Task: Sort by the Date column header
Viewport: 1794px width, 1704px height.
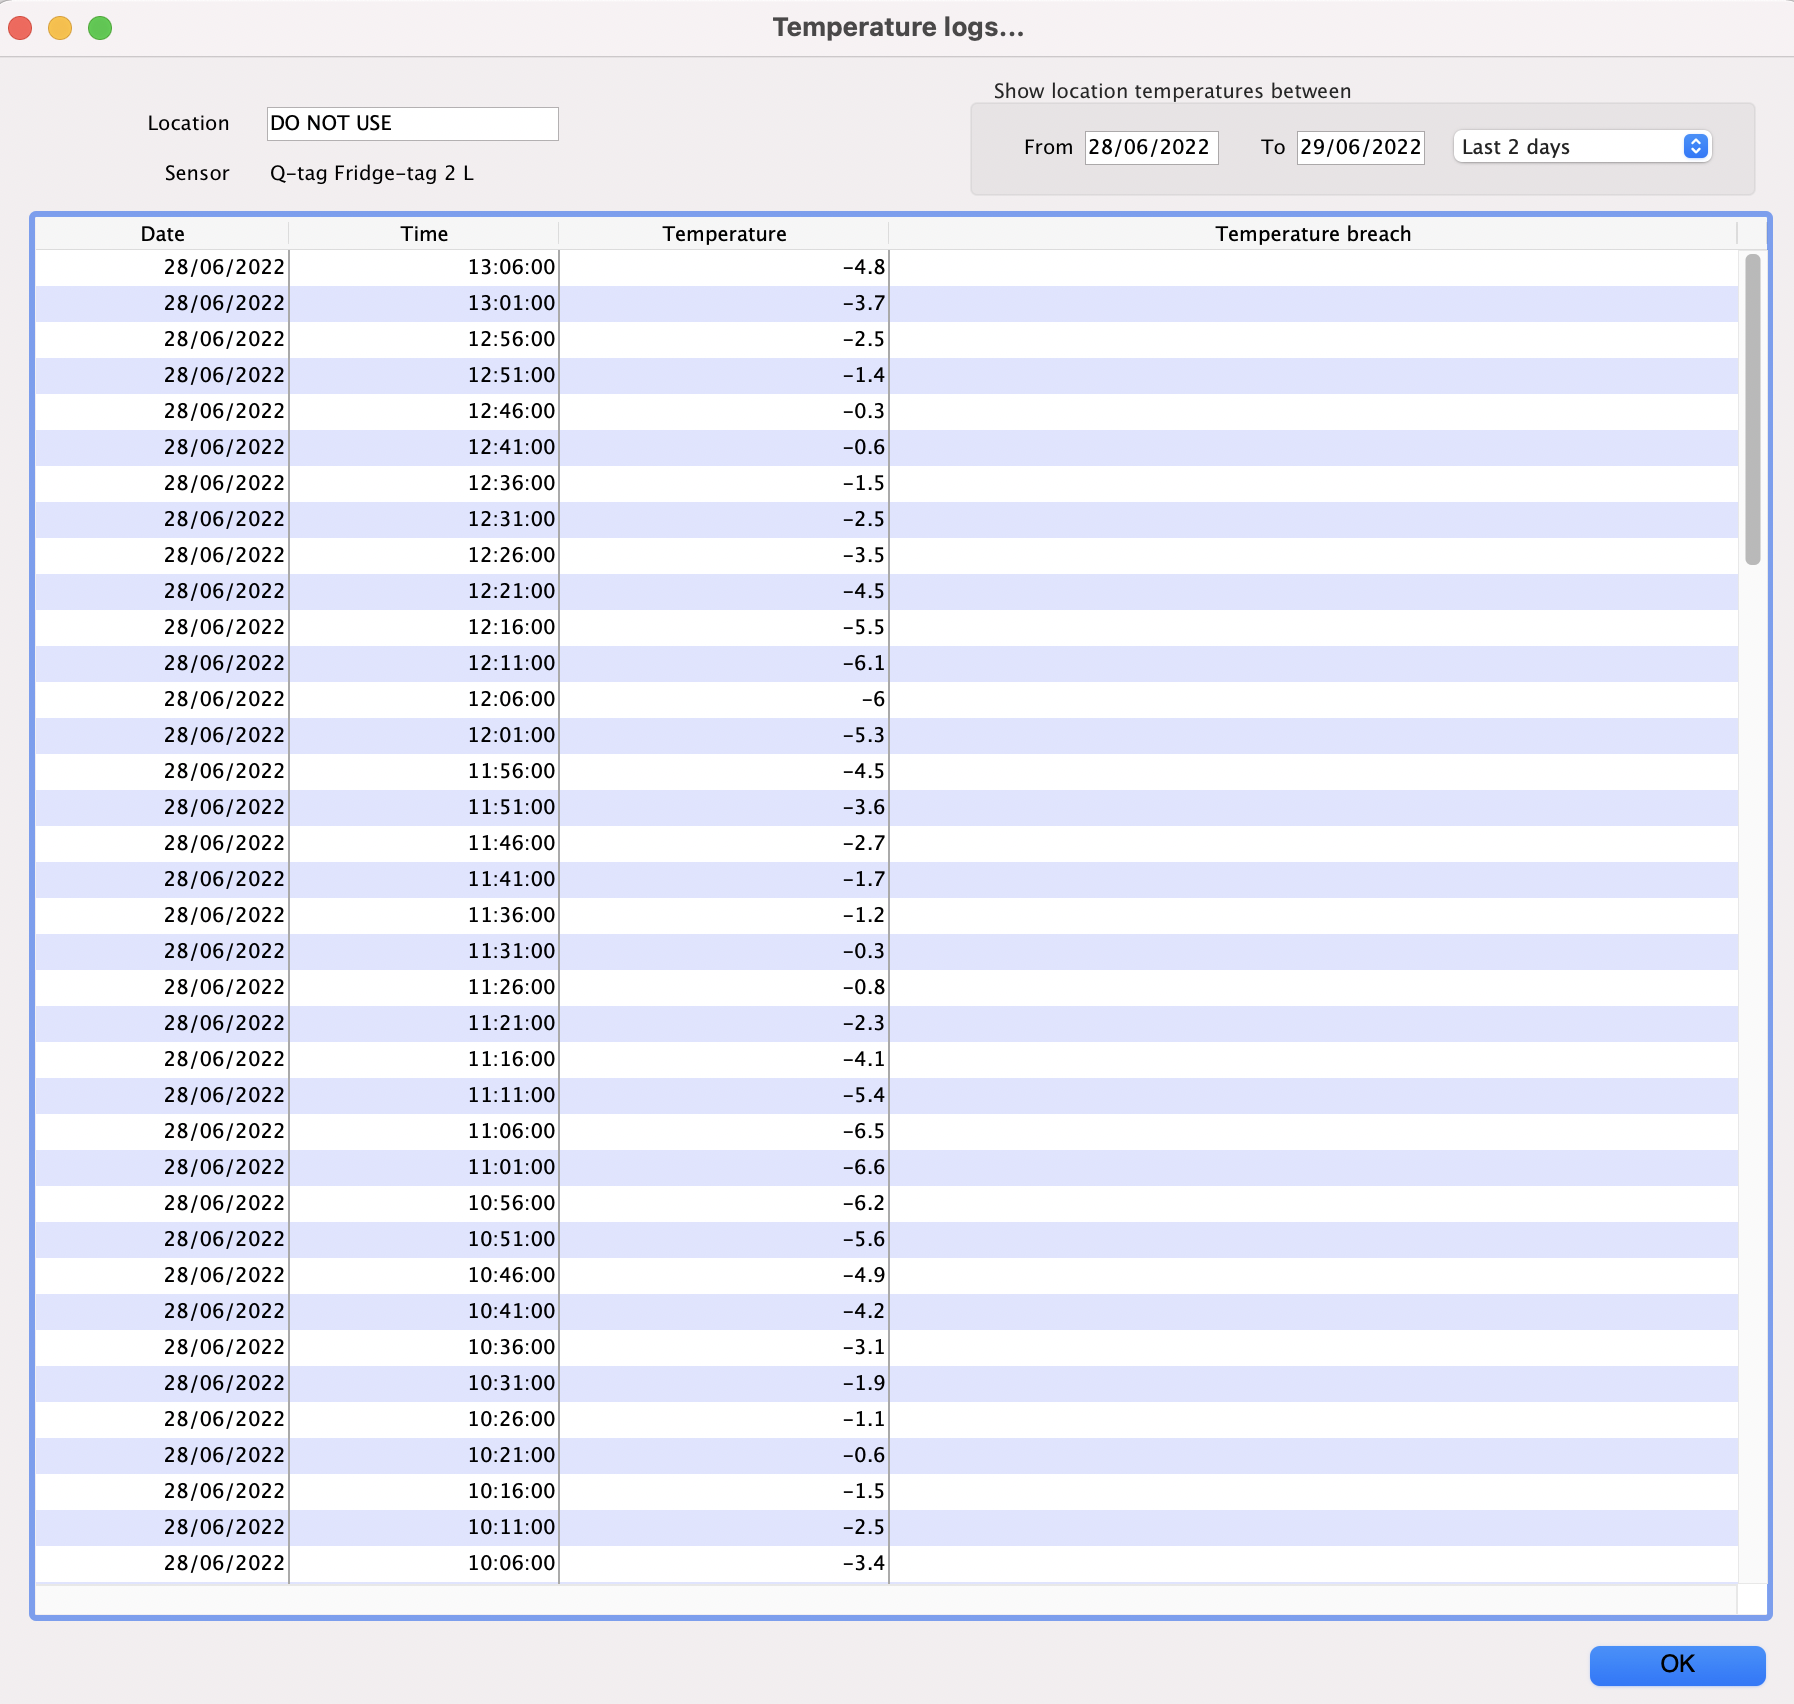Action: tap(162, 233)
